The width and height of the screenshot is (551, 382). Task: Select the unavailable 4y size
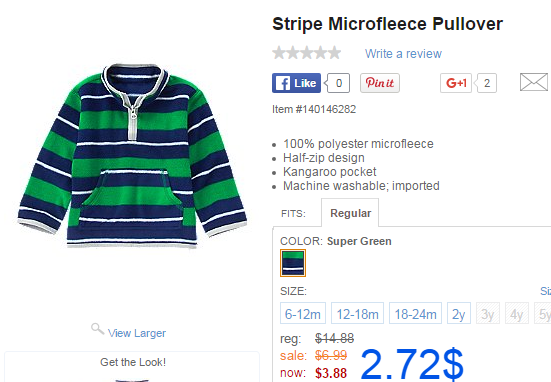(x=517, y=313)
